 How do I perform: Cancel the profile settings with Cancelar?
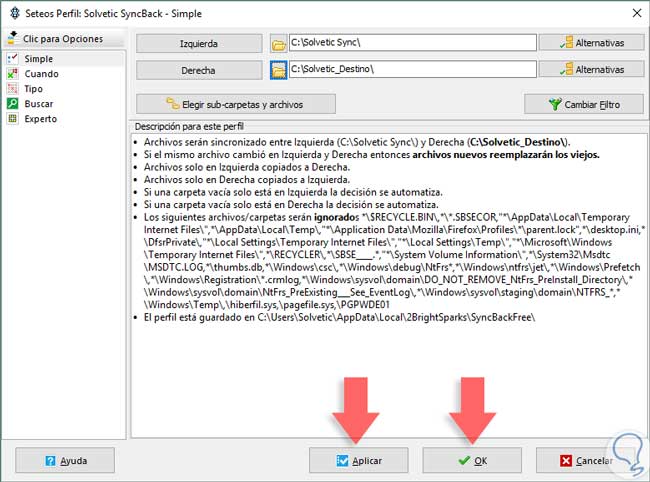click(586, 460)
